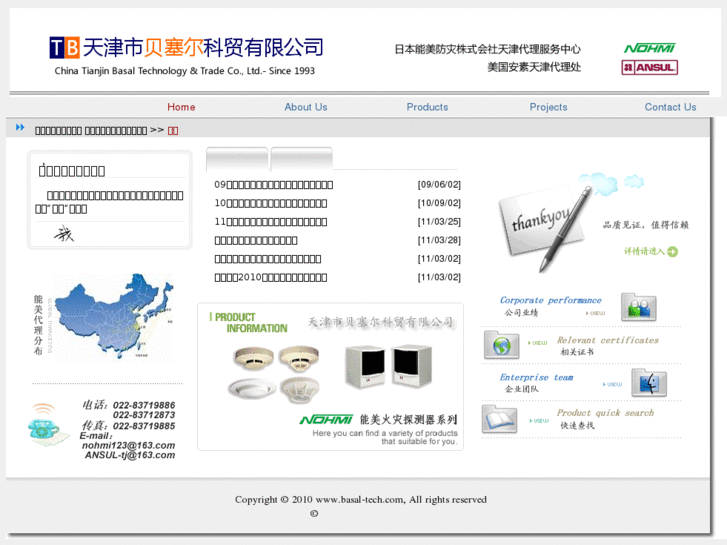Click the fax number 022-83719885
727x545 pixels.
coord(144,426)
